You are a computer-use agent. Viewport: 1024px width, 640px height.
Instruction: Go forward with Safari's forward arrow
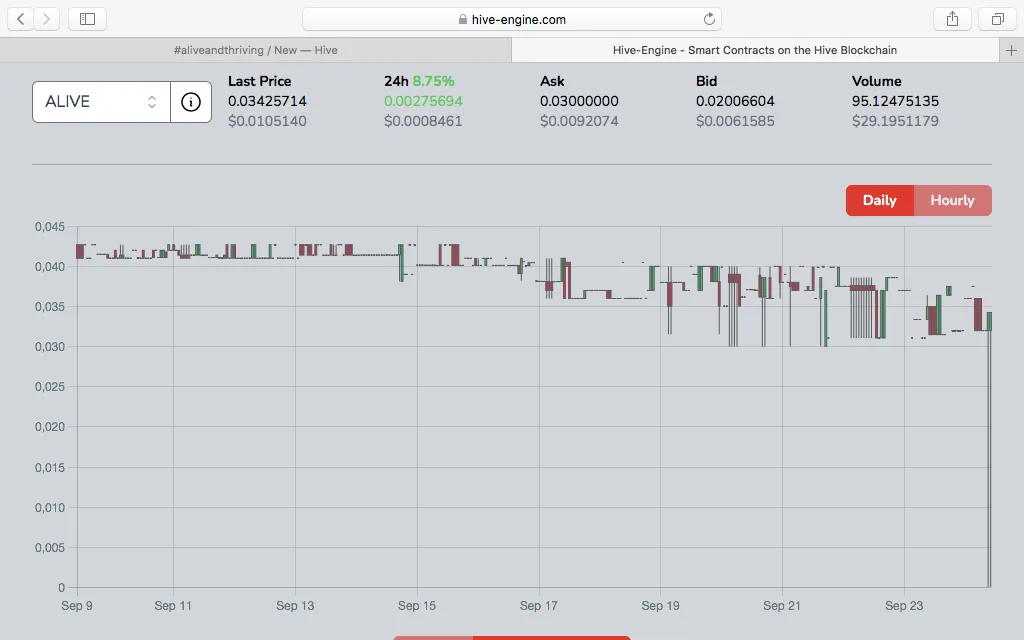(x=46, y=19)
